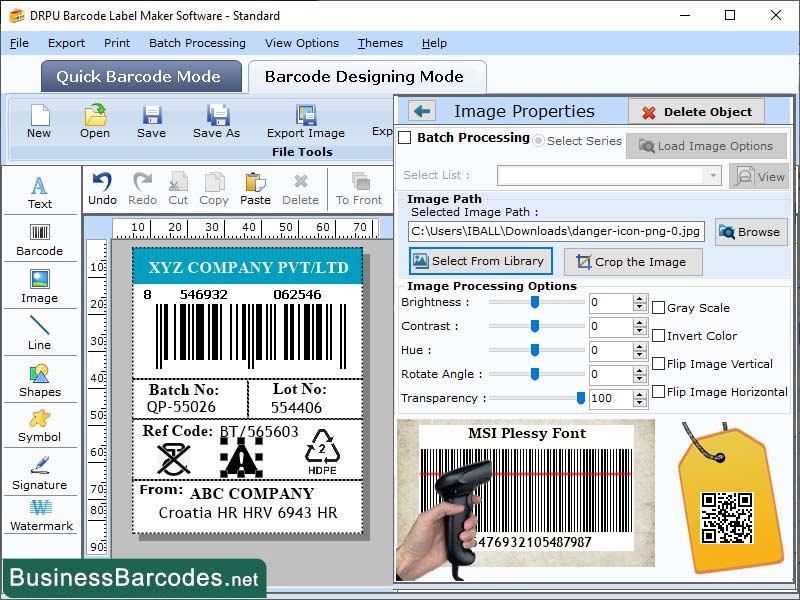This screenshot has height=600, width=800.
Task: Open the Themes menu
Action: [379, 43]
